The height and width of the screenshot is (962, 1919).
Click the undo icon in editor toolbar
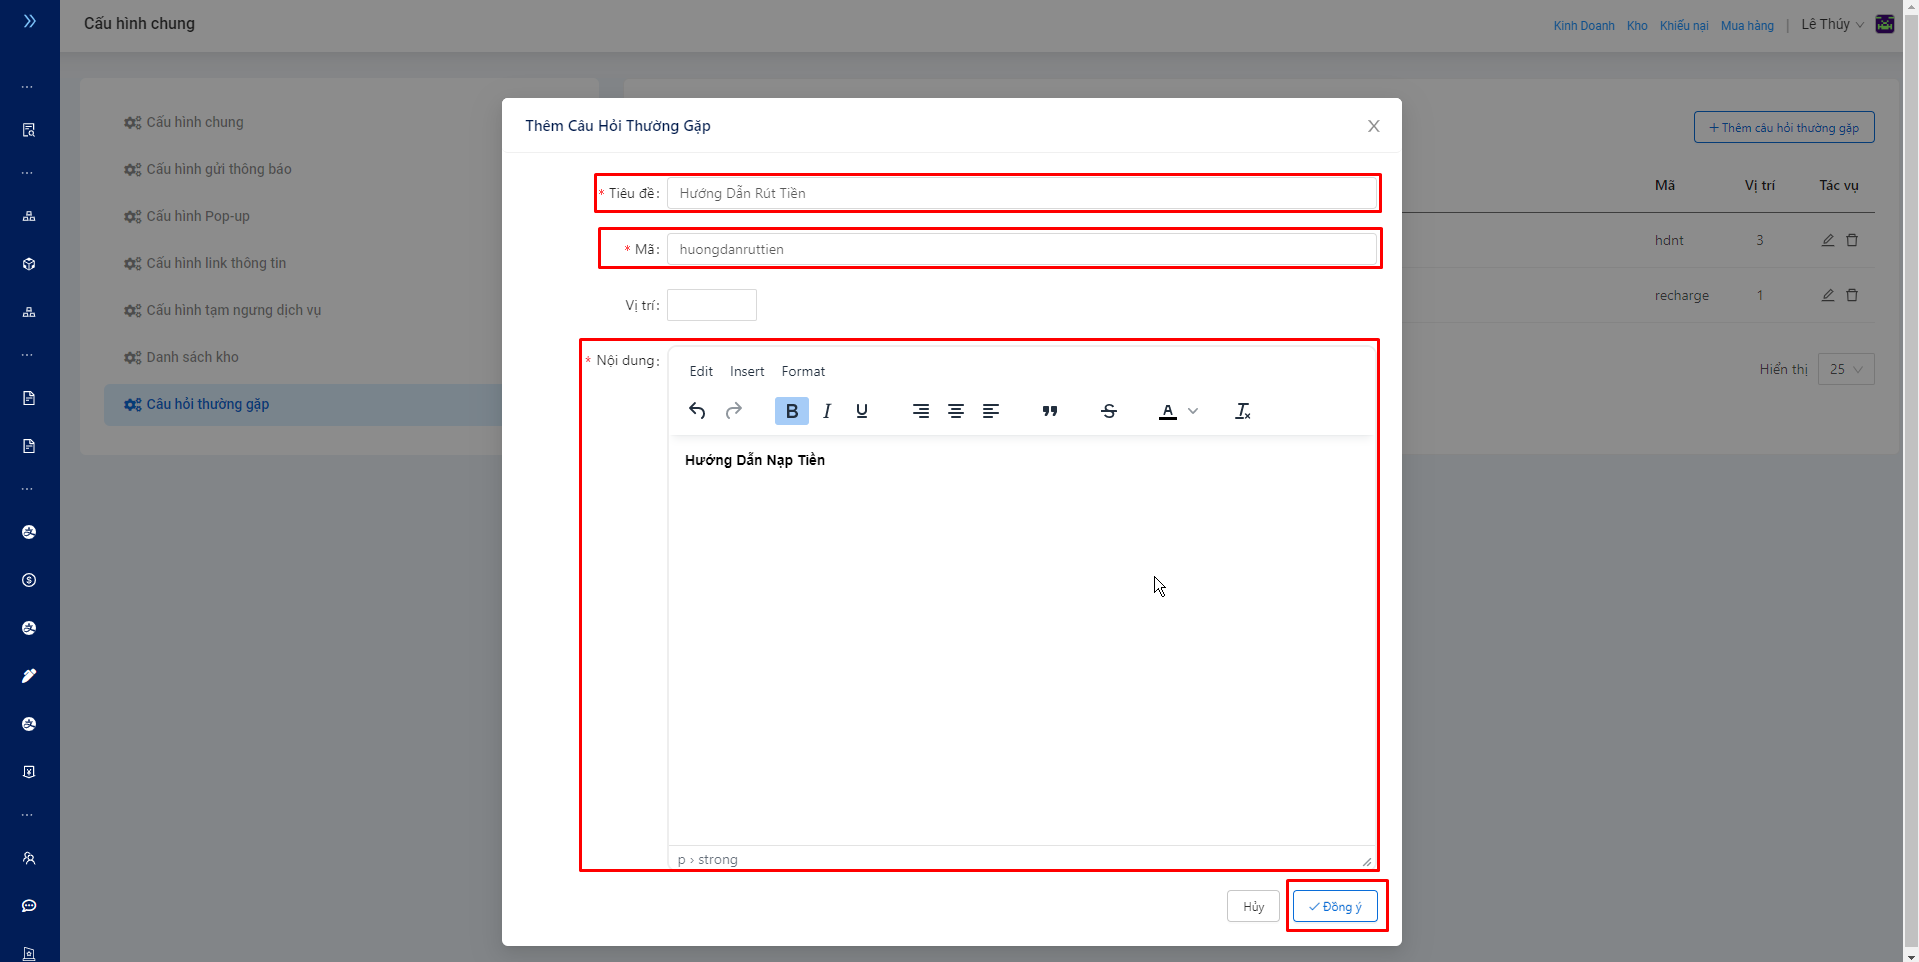(697, 411)
